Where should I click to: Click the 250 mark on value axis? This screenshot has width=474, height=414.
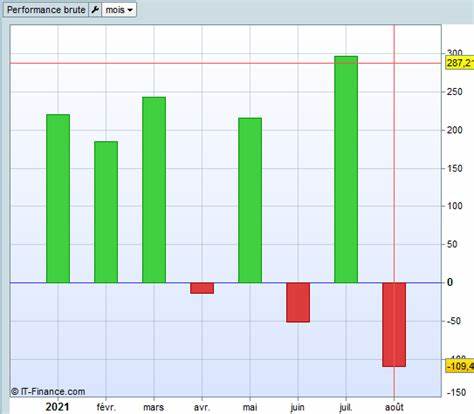[x=455, y=92]
